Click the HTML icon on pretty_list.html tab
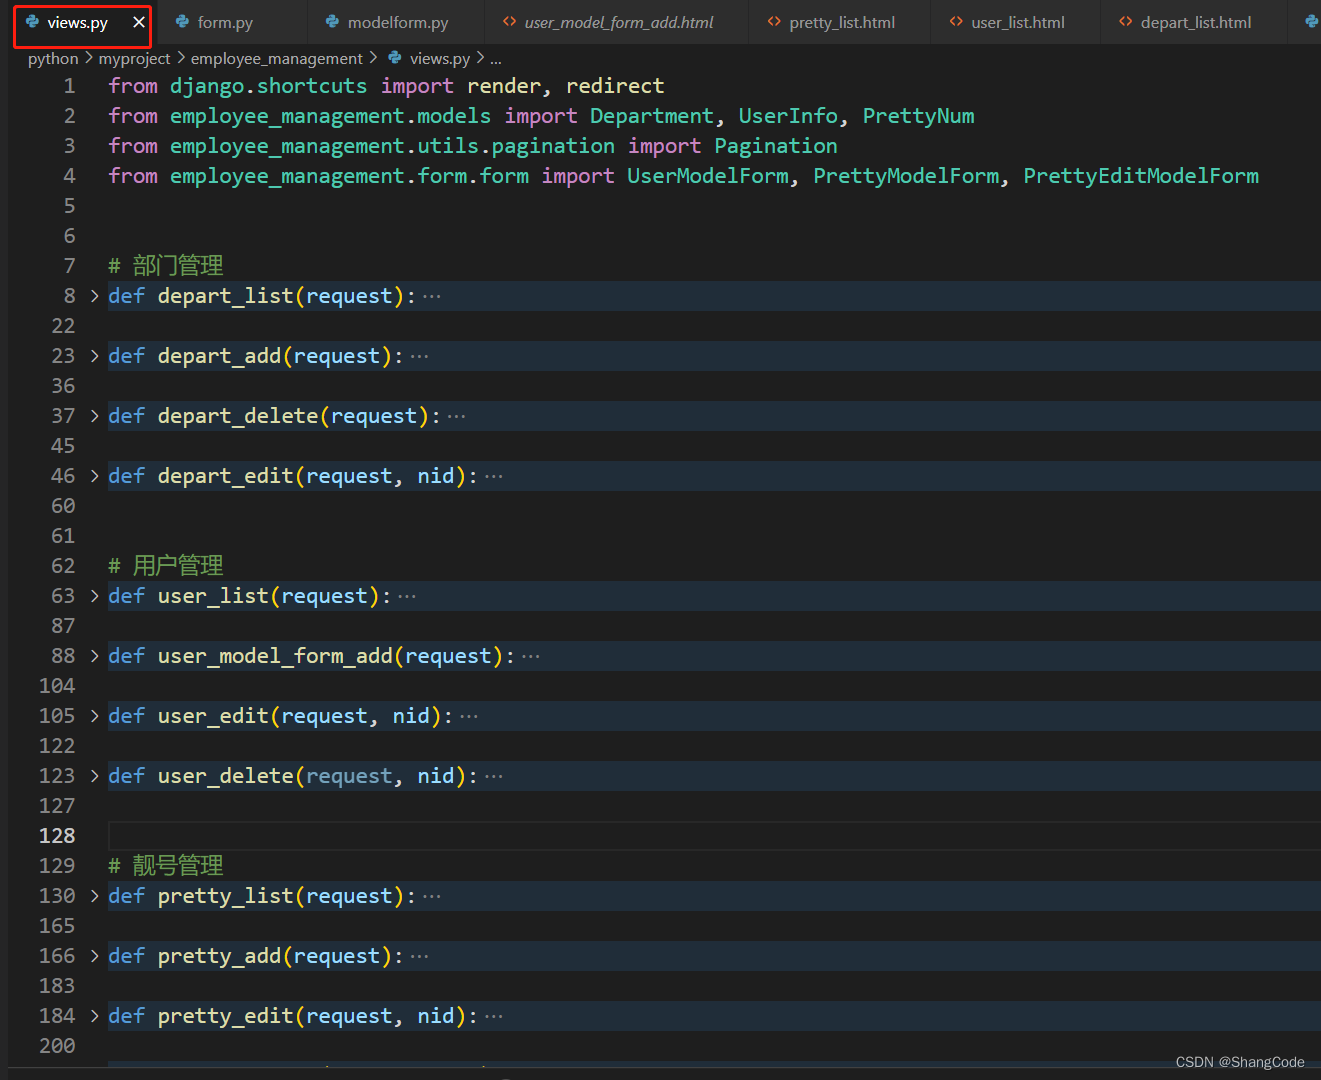The image size is (1321, 1080). coord(774,21)
